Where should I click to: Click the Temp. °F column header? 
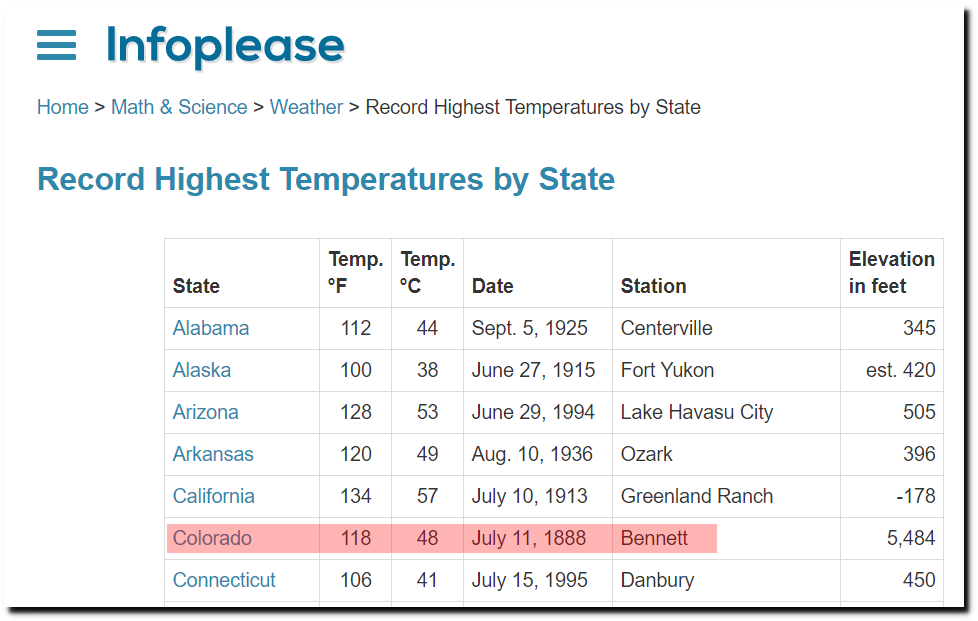click(x=356, y=272)
